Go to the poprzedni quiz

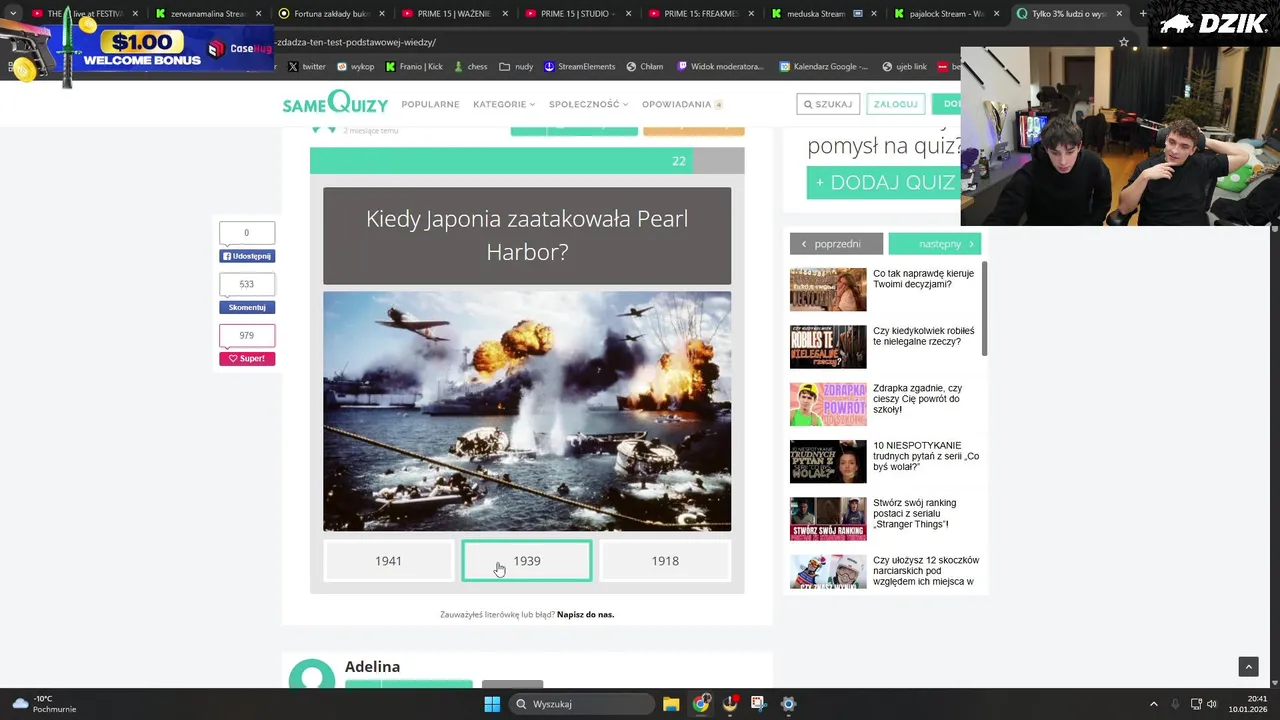click(836, 244)
